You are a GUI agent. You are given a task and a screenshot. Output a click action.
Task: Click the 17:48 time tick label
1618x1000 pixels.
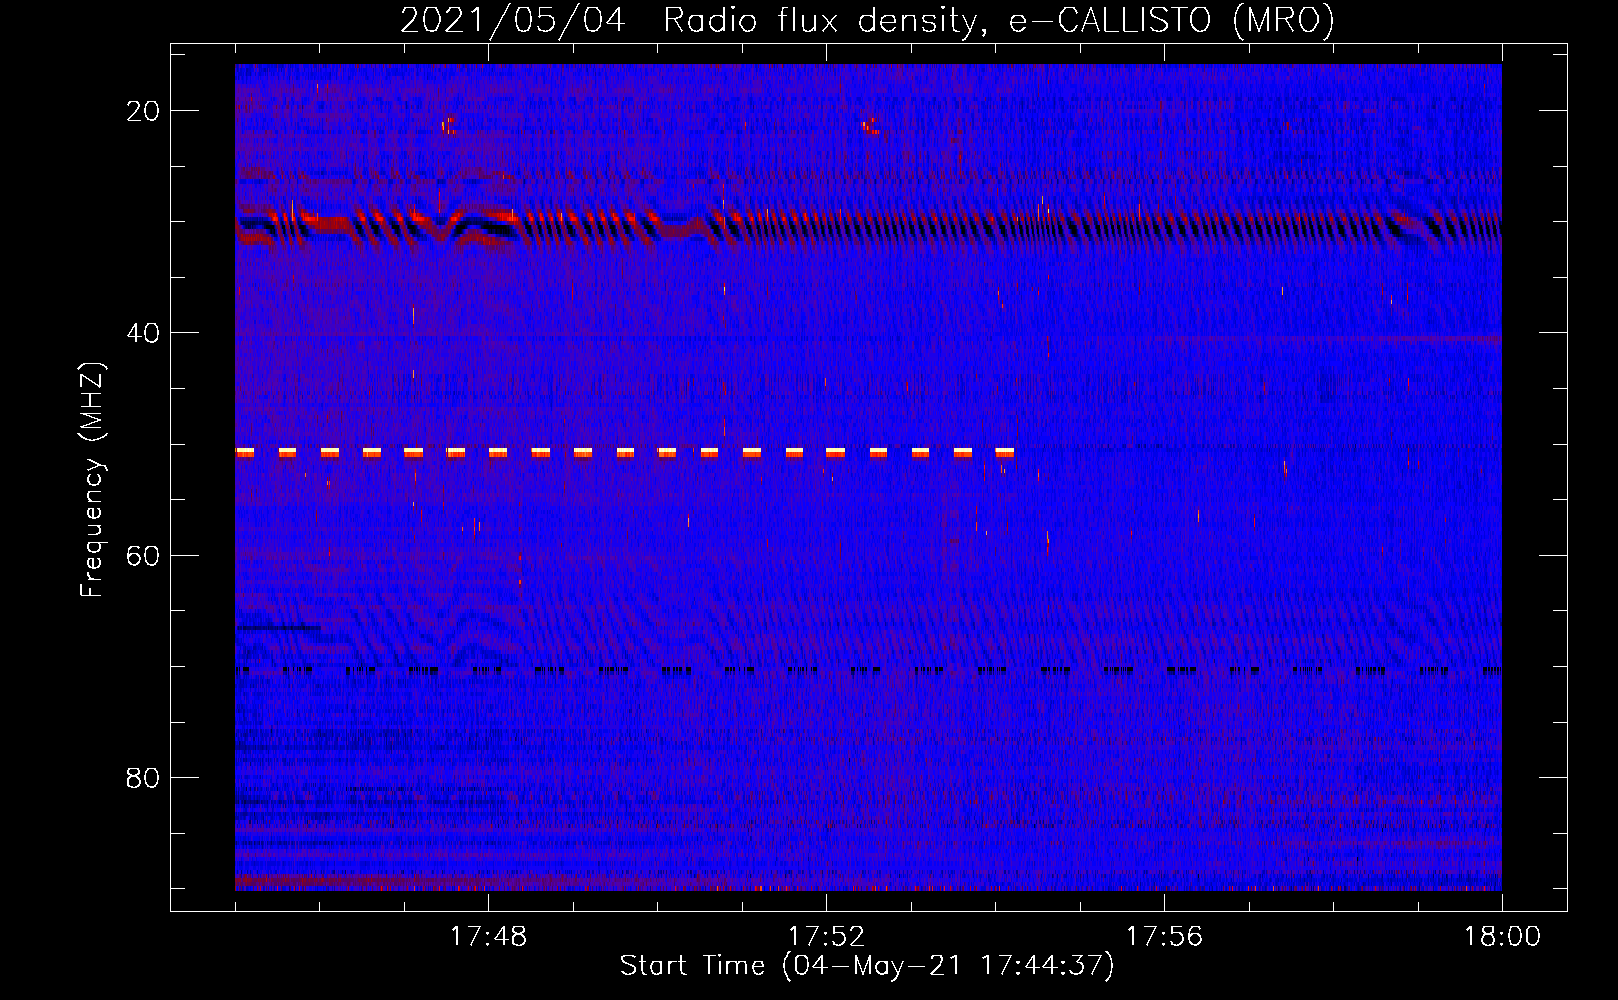[488, 937]
